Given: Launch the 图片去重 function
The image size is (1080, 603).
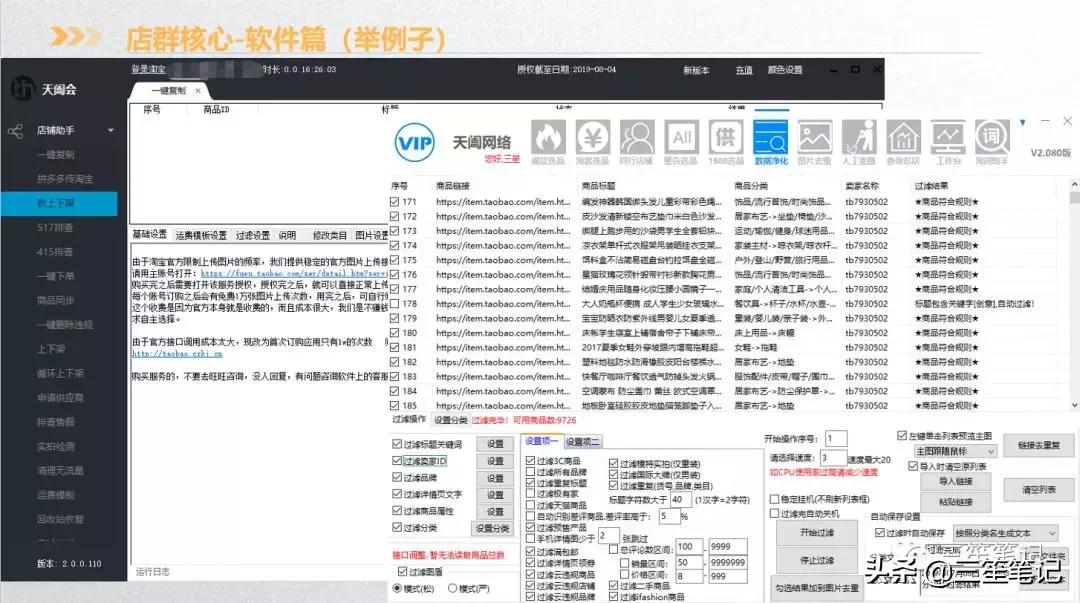Looking at the screenshot, I should (813, 140).
